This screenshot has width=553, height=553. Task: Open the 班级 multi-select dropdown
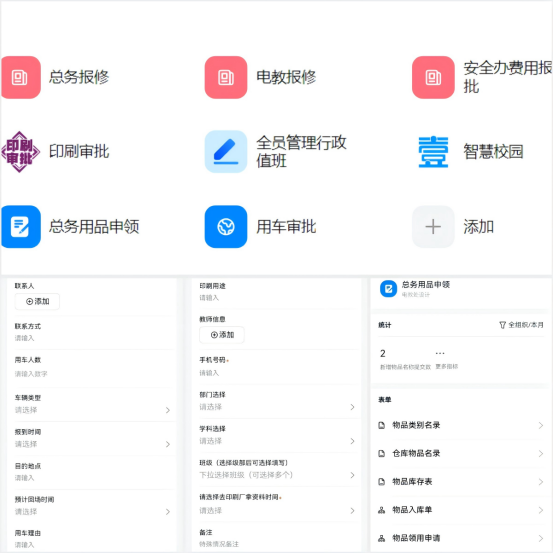[x=277, y=469]
